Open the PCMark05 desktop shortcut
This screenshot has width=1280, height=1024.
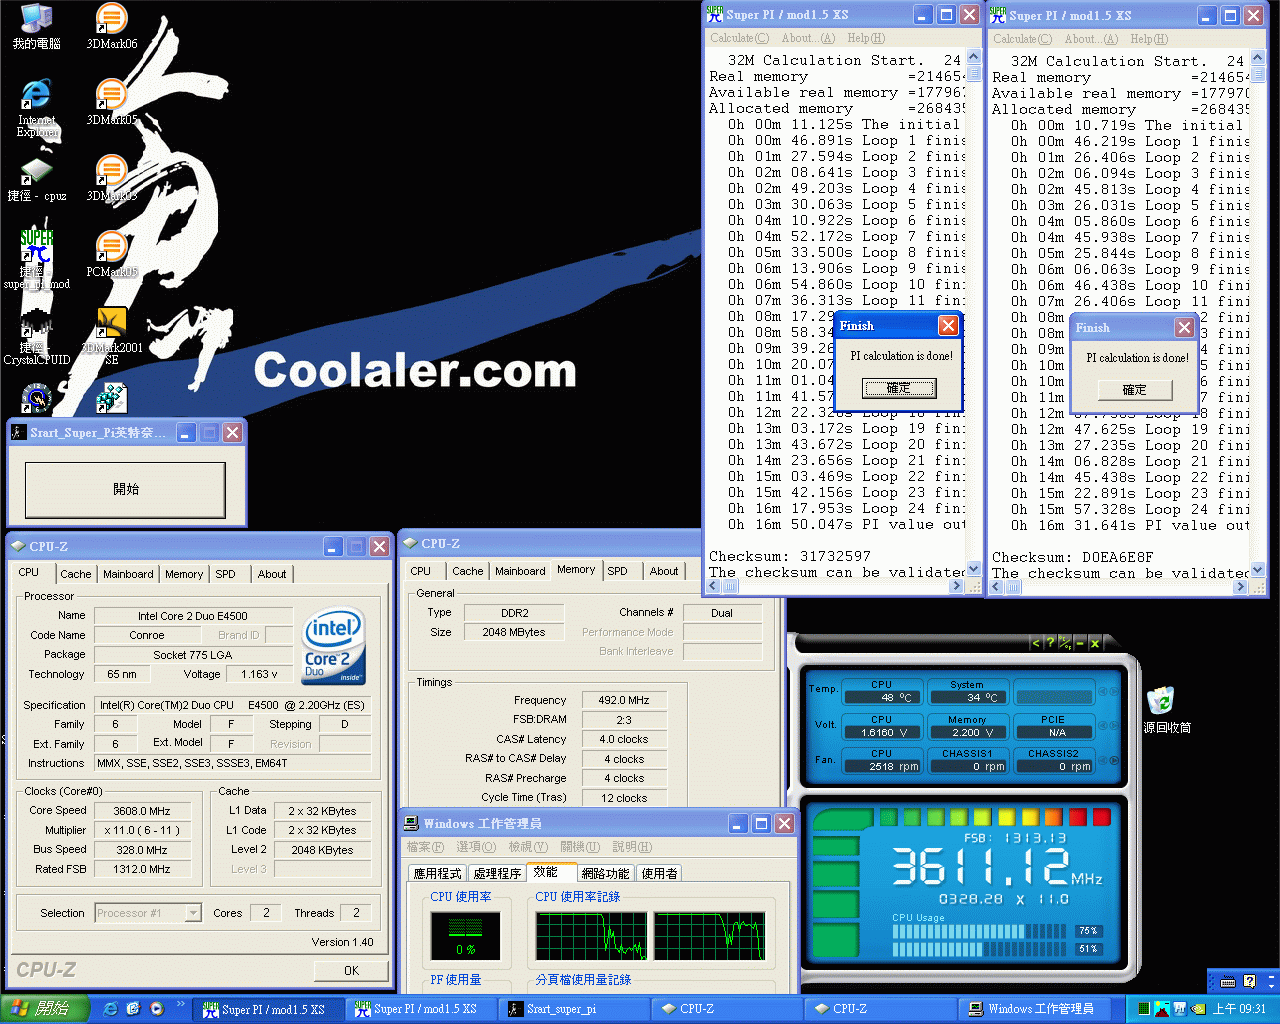click(x=111, y=254)
